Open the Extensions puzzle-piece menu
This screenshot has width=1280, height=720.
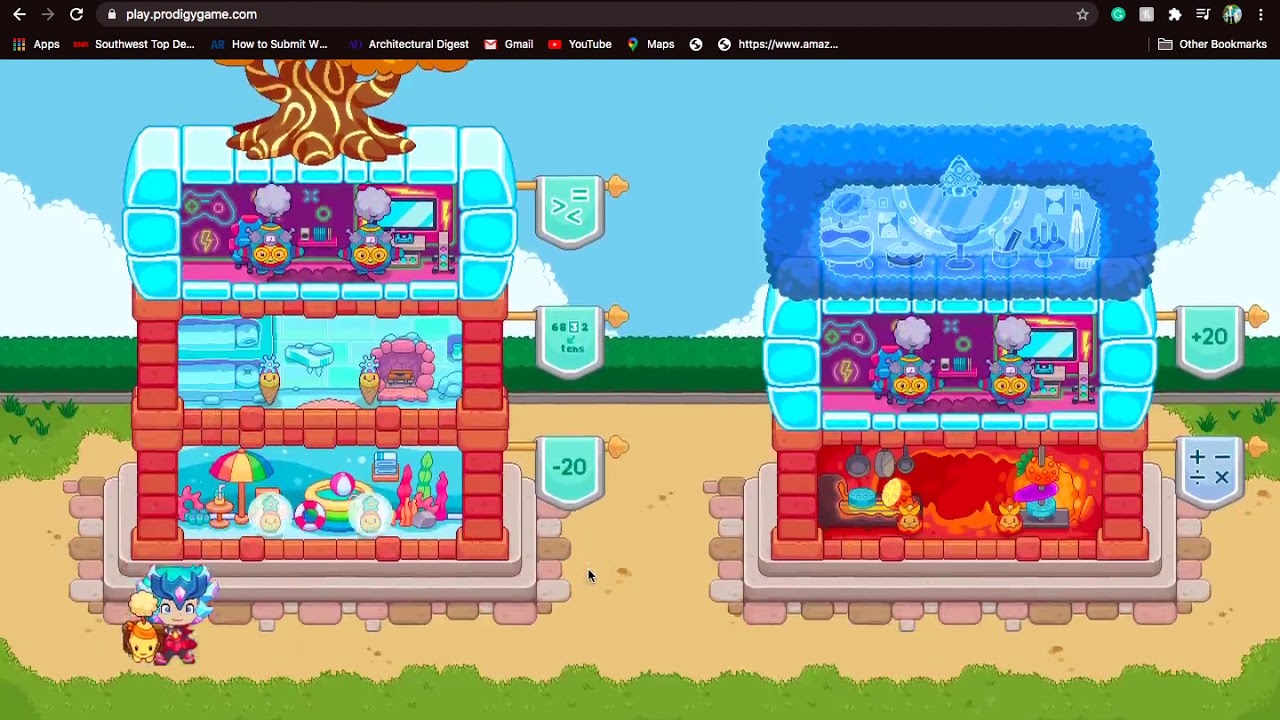point(1175,14)
